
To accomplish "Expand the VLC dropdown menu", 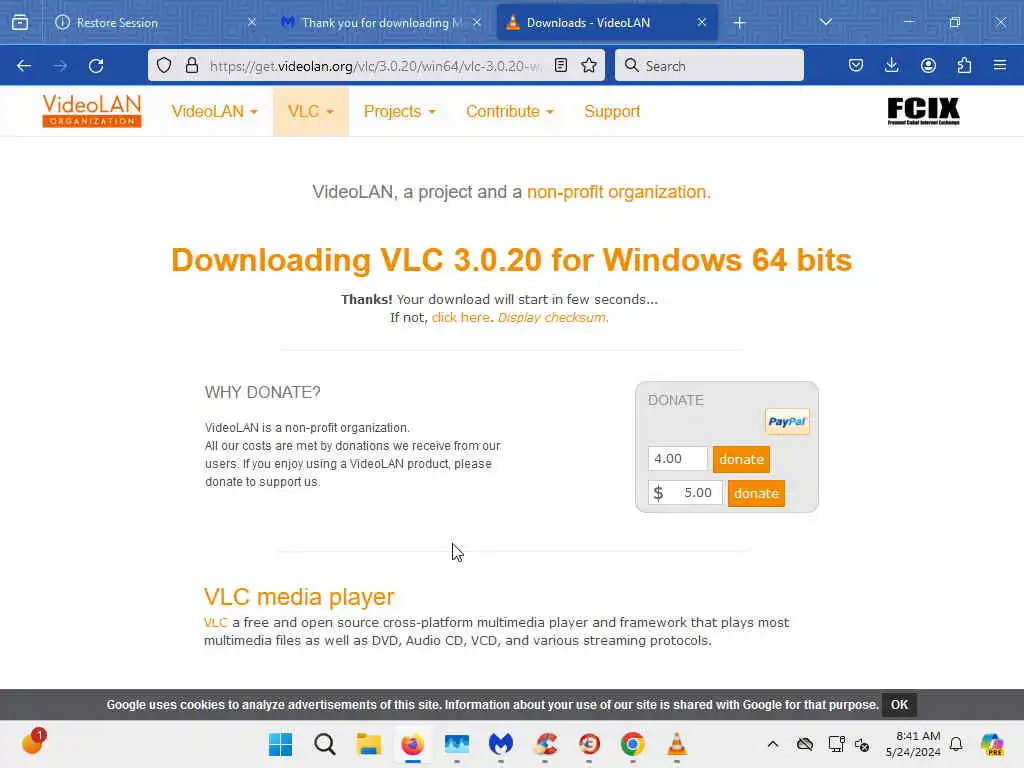I will (311, 112).
